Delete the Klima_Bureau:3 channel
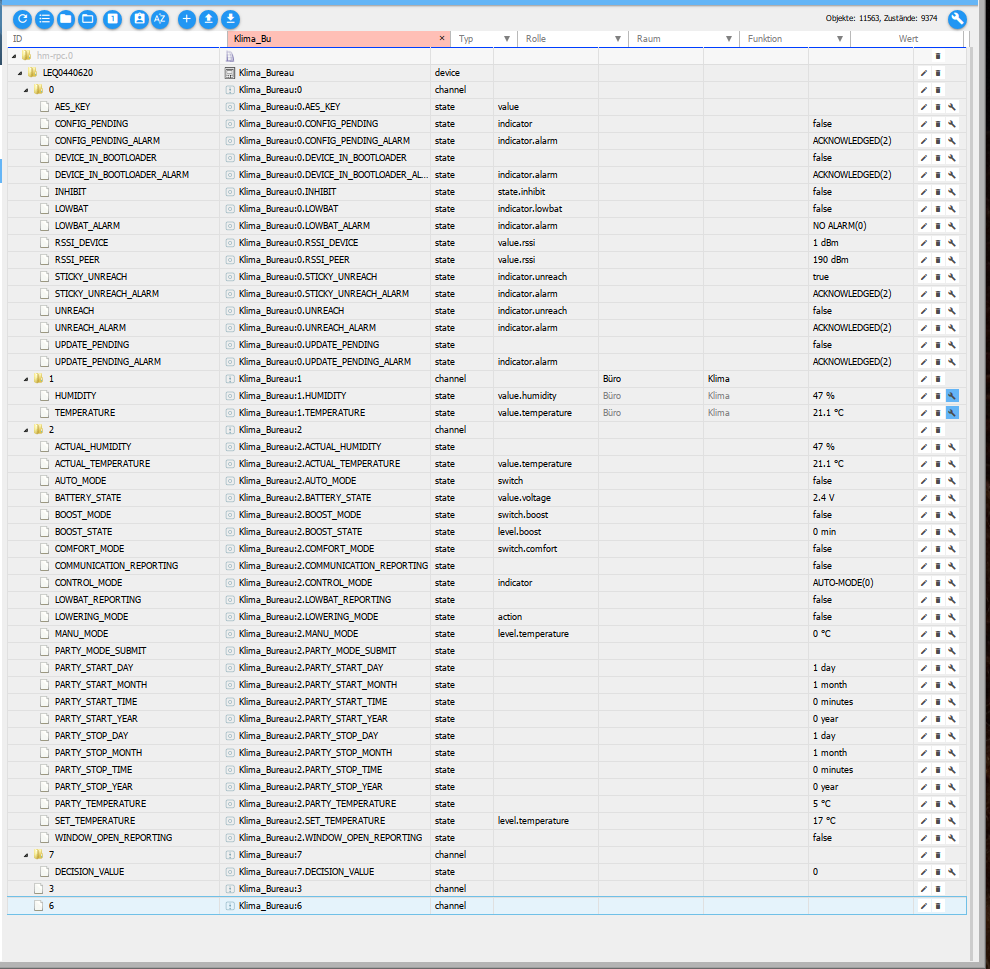This screenshot has width=990, height=969. point(938,889)
